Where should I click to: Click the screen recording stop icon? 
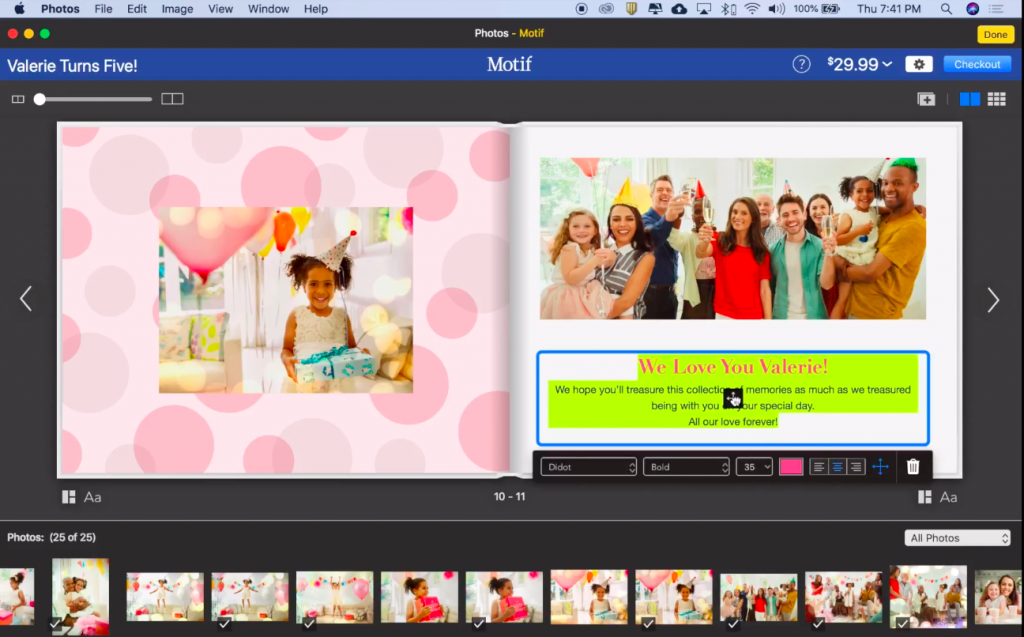tap(581, 9)
